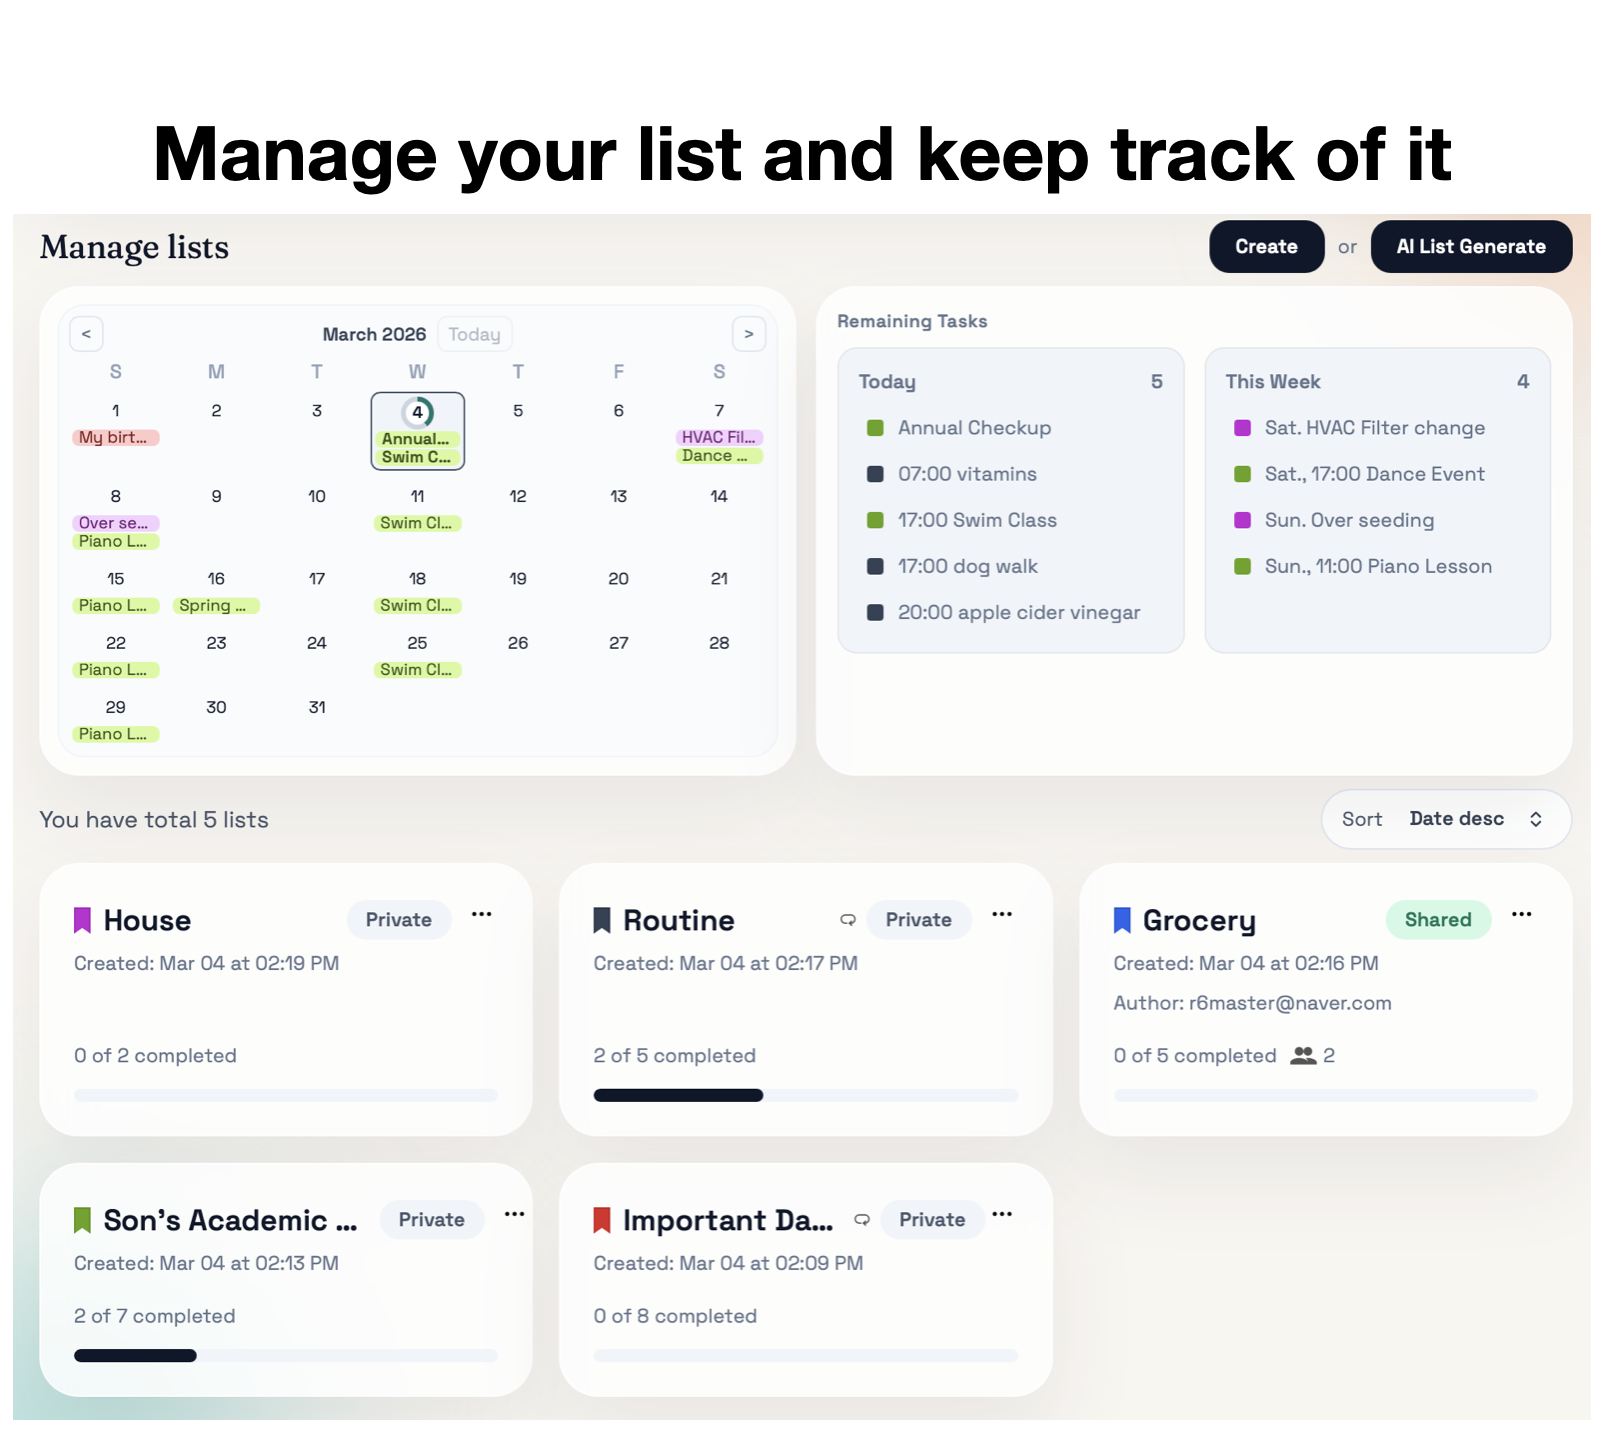Click the green bookmark on Son's Academic list
This screenshot has height=1450, width=1606.
[81, 1220]
